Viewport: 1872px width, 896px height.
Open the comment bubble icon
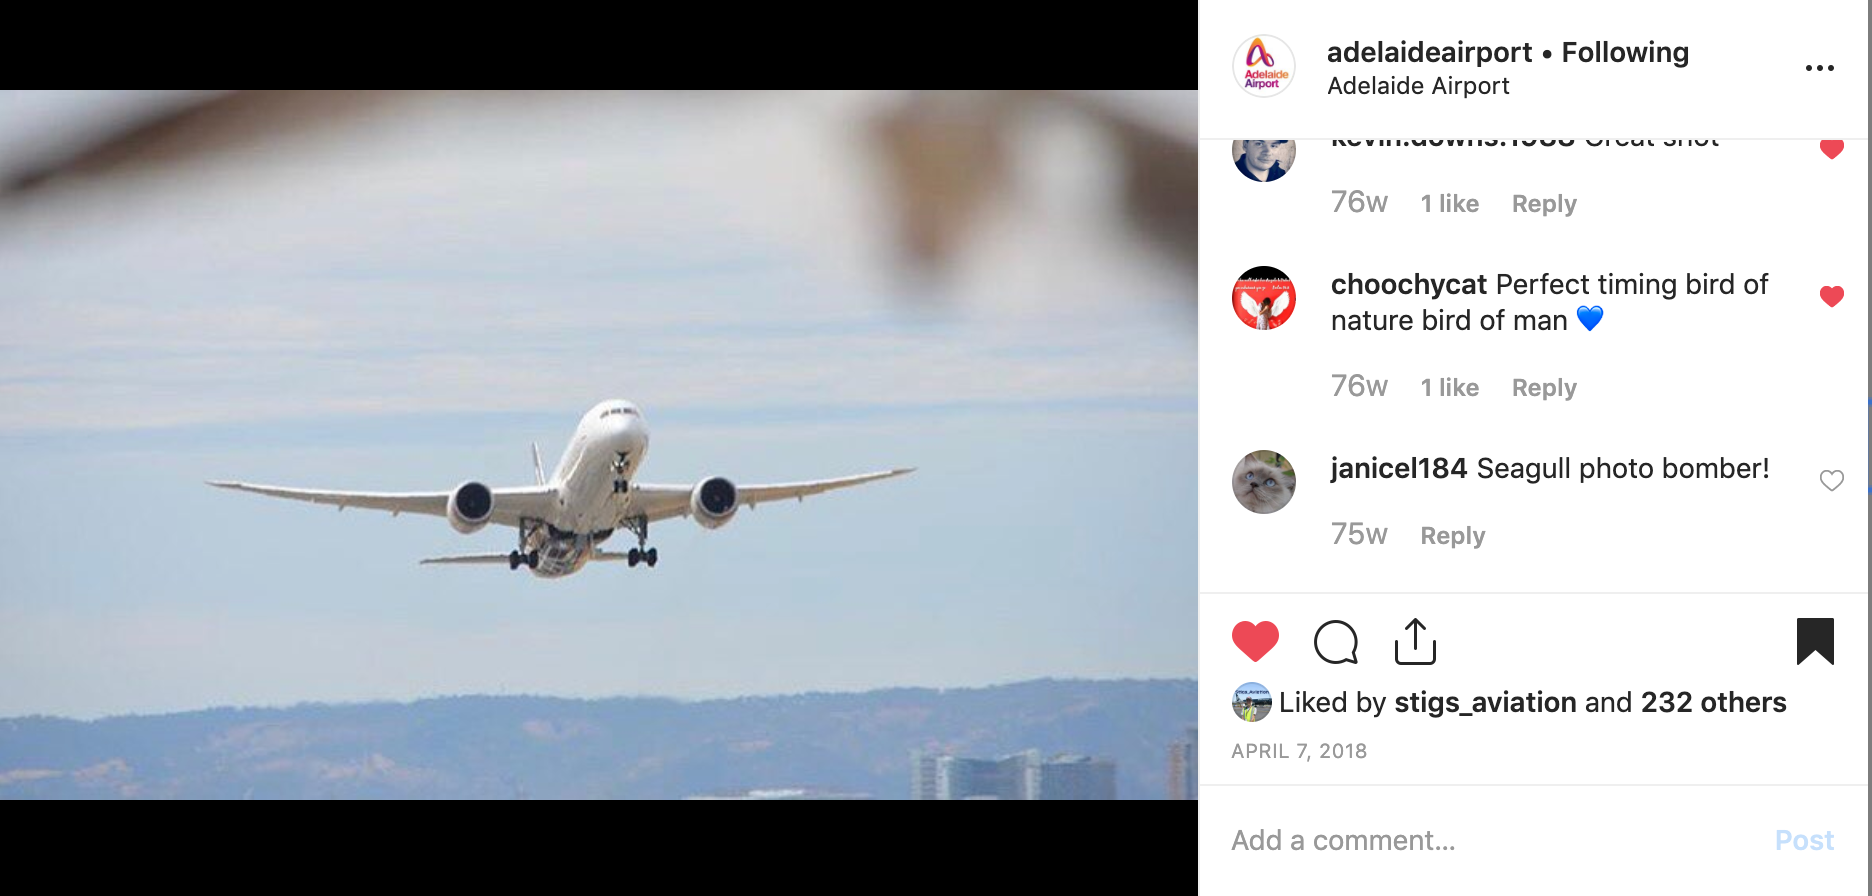(1336, 642)
